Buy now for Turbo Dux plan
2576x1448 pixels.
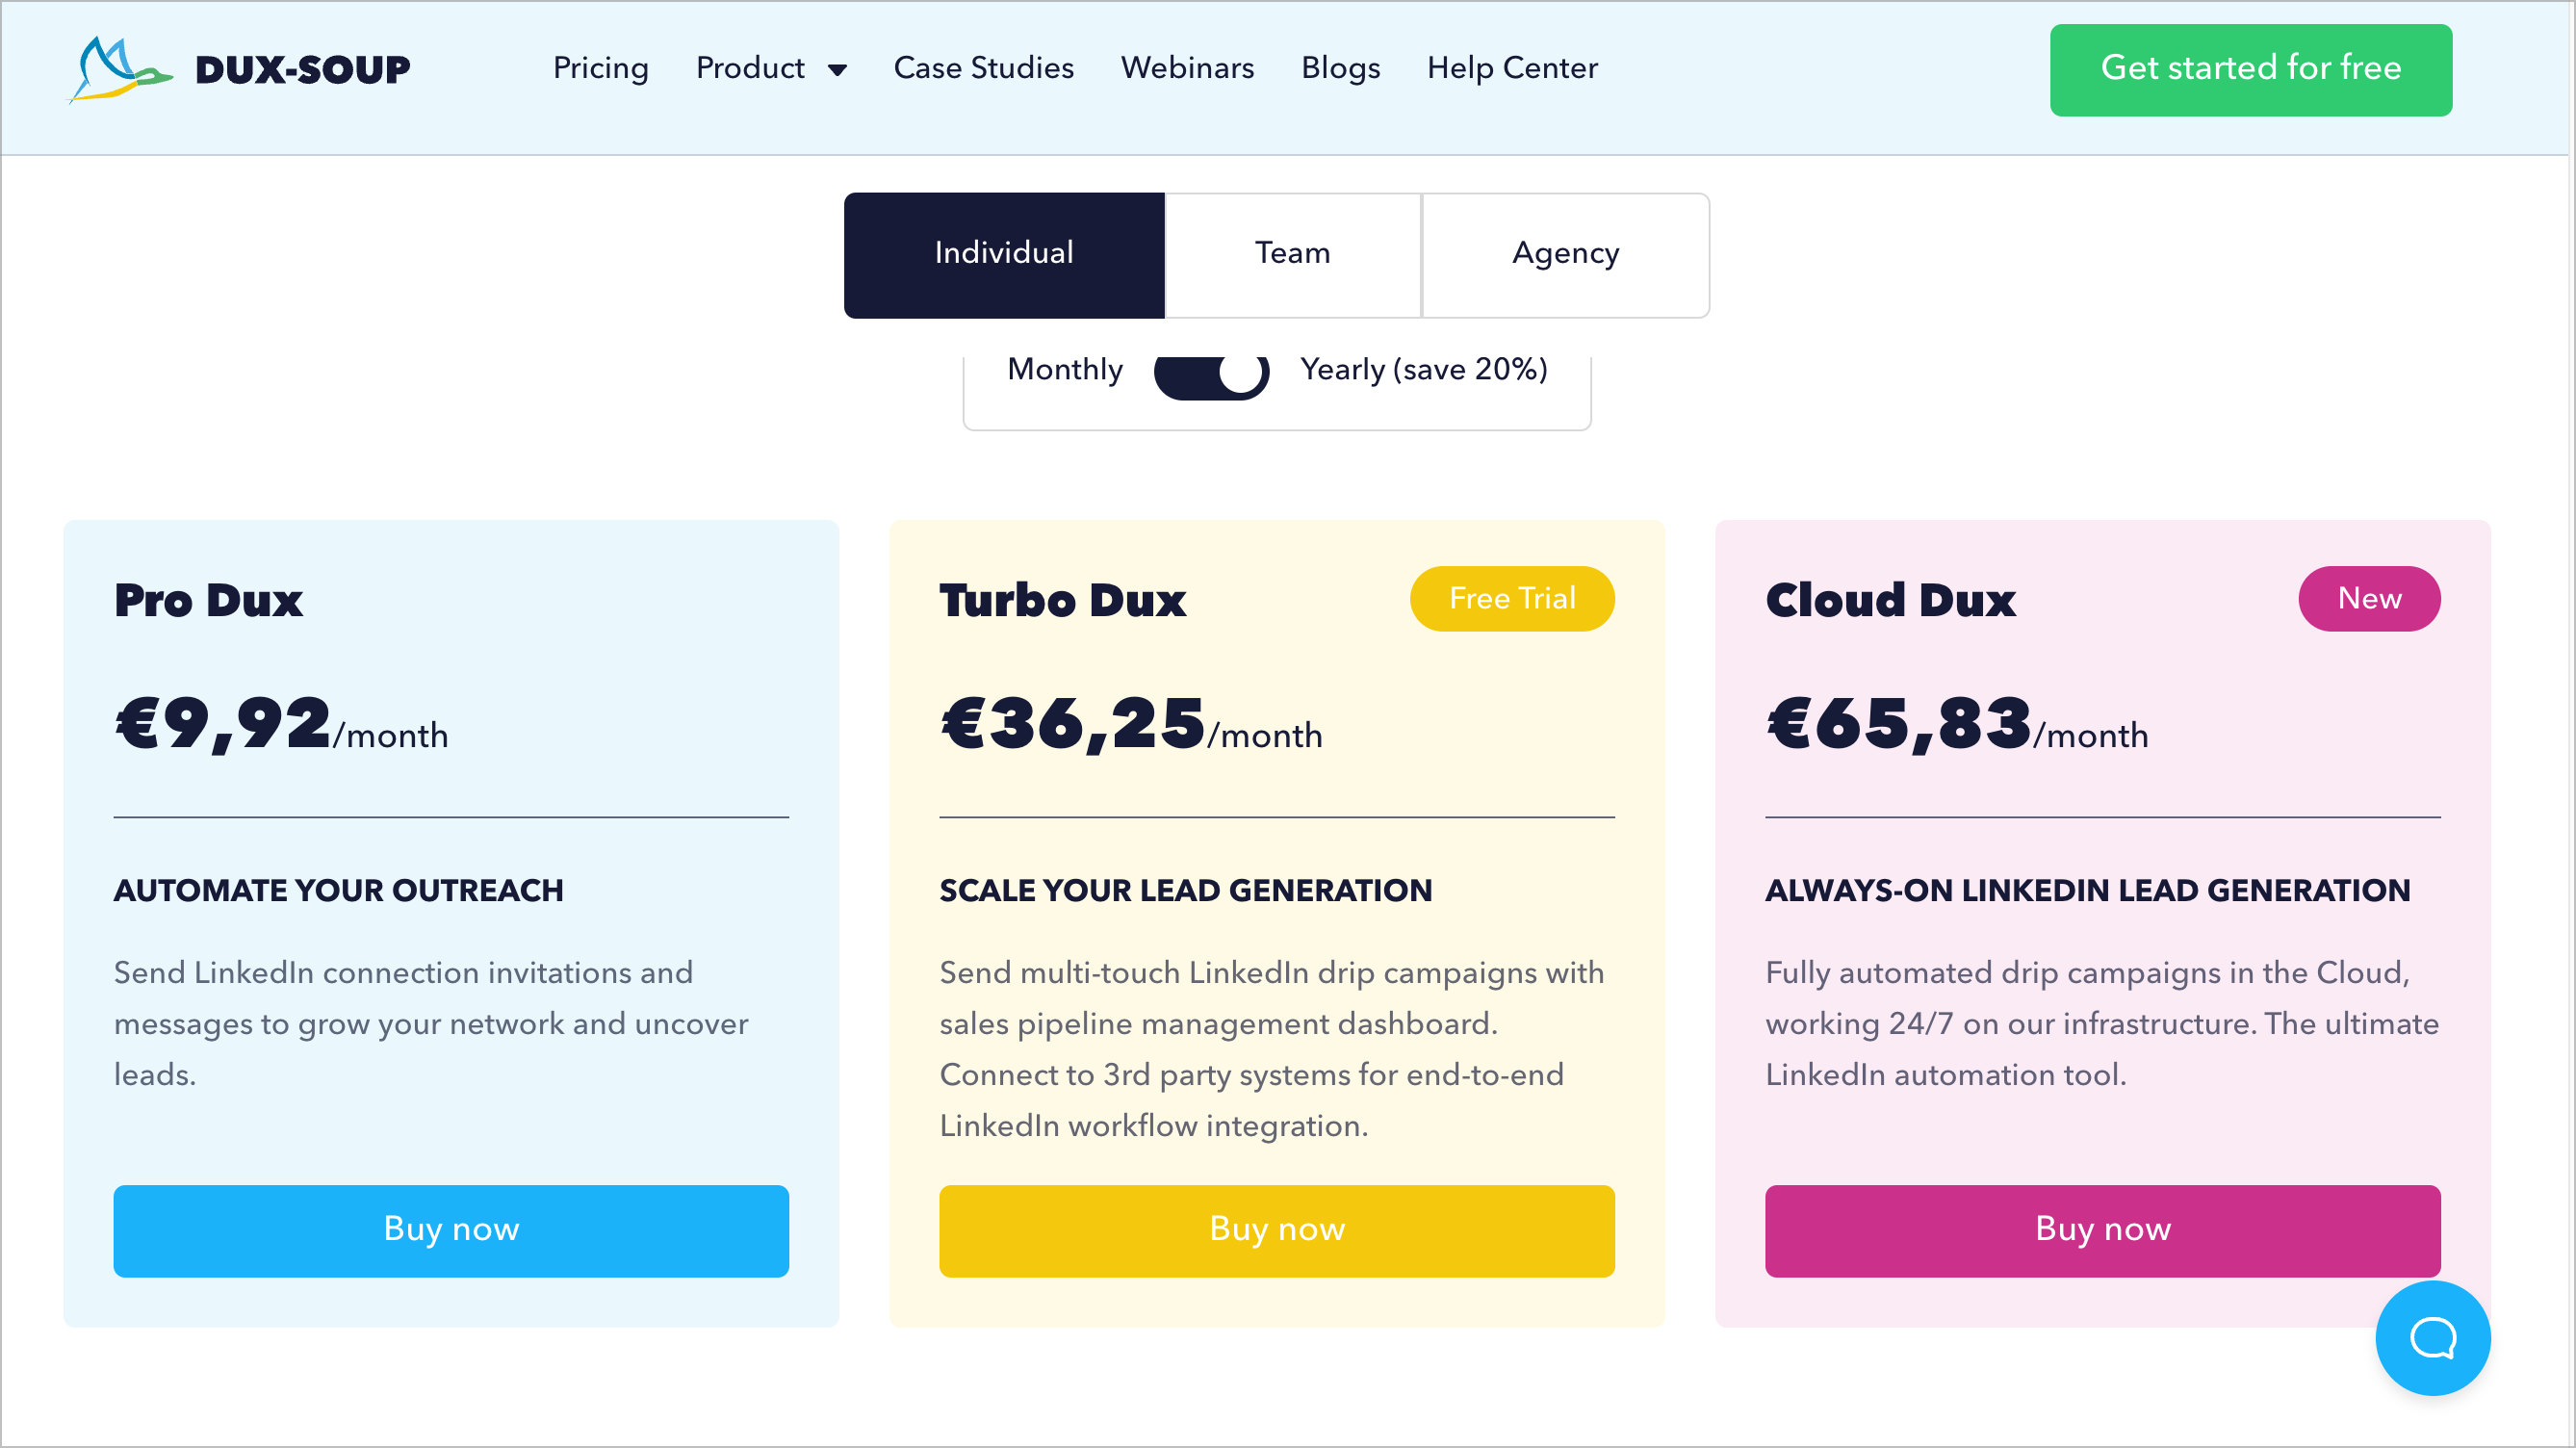pos(1277,1230)
